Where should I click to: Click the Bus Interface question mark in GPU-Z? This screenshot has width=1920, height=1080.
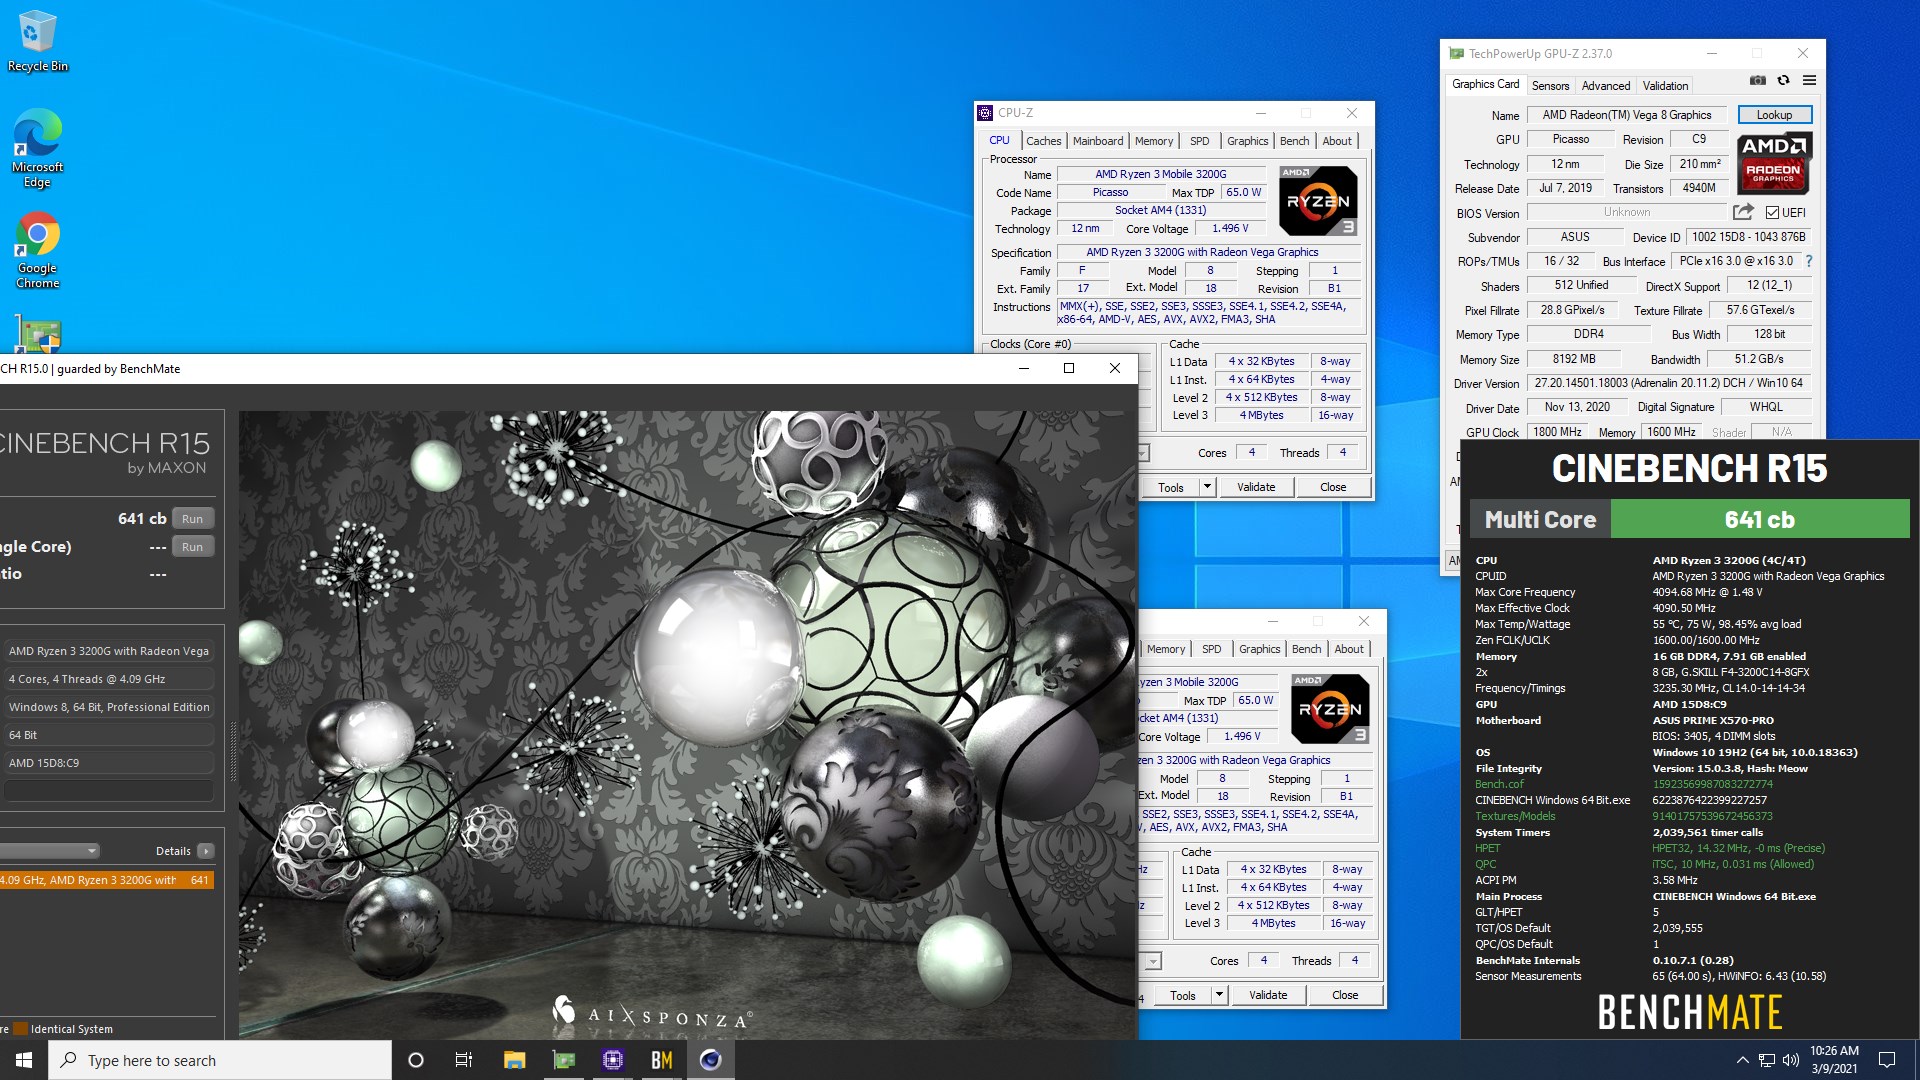[1808, 261]
